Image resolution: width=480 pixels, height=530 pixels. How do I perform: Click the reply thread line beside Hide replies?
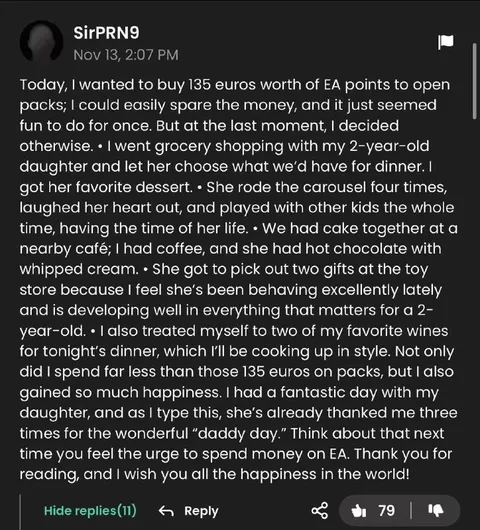click(21, 512)
